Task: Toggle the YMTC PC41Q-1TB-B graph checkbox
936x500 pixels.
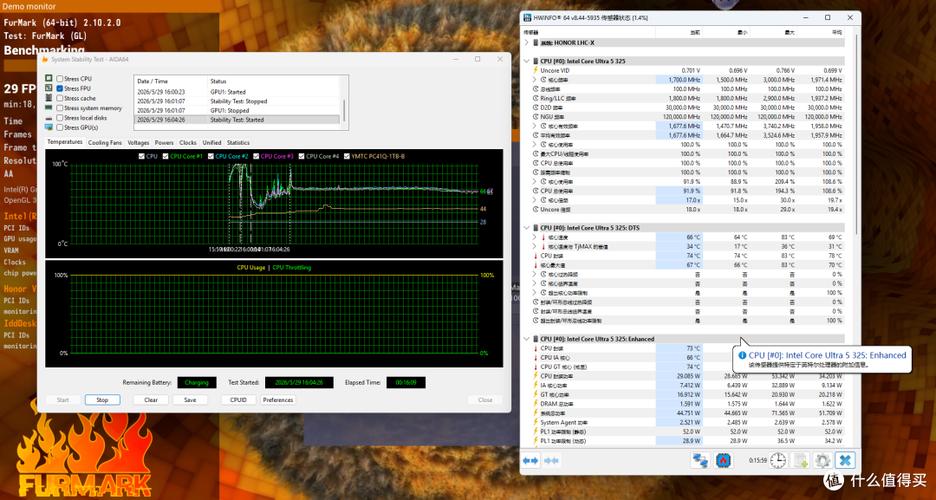Action: tap(347, 156)
